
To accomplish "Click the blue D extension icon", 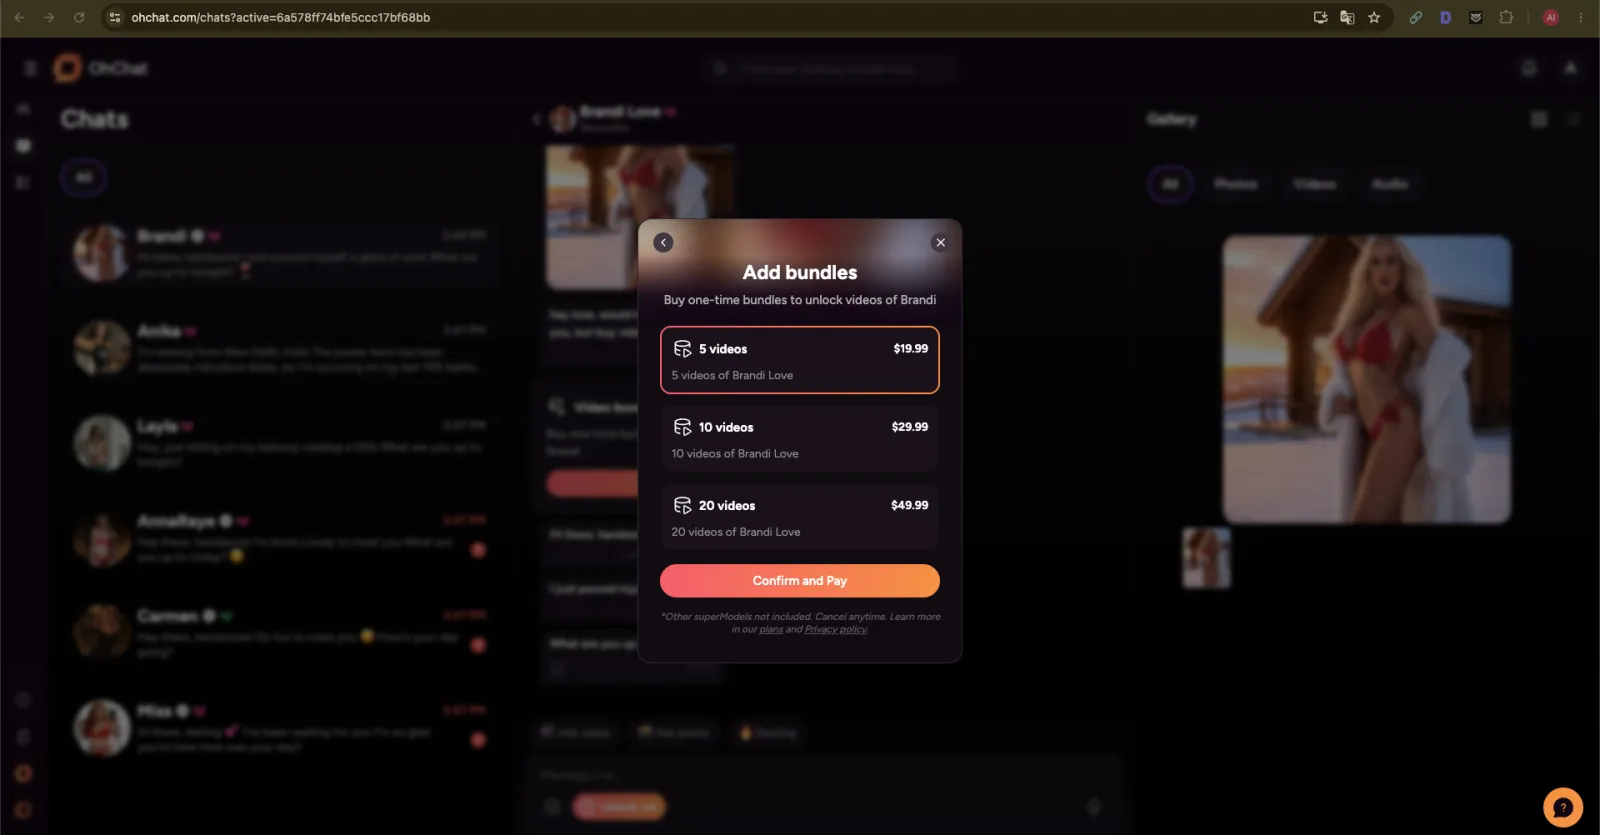I will tap(1445, 17).
